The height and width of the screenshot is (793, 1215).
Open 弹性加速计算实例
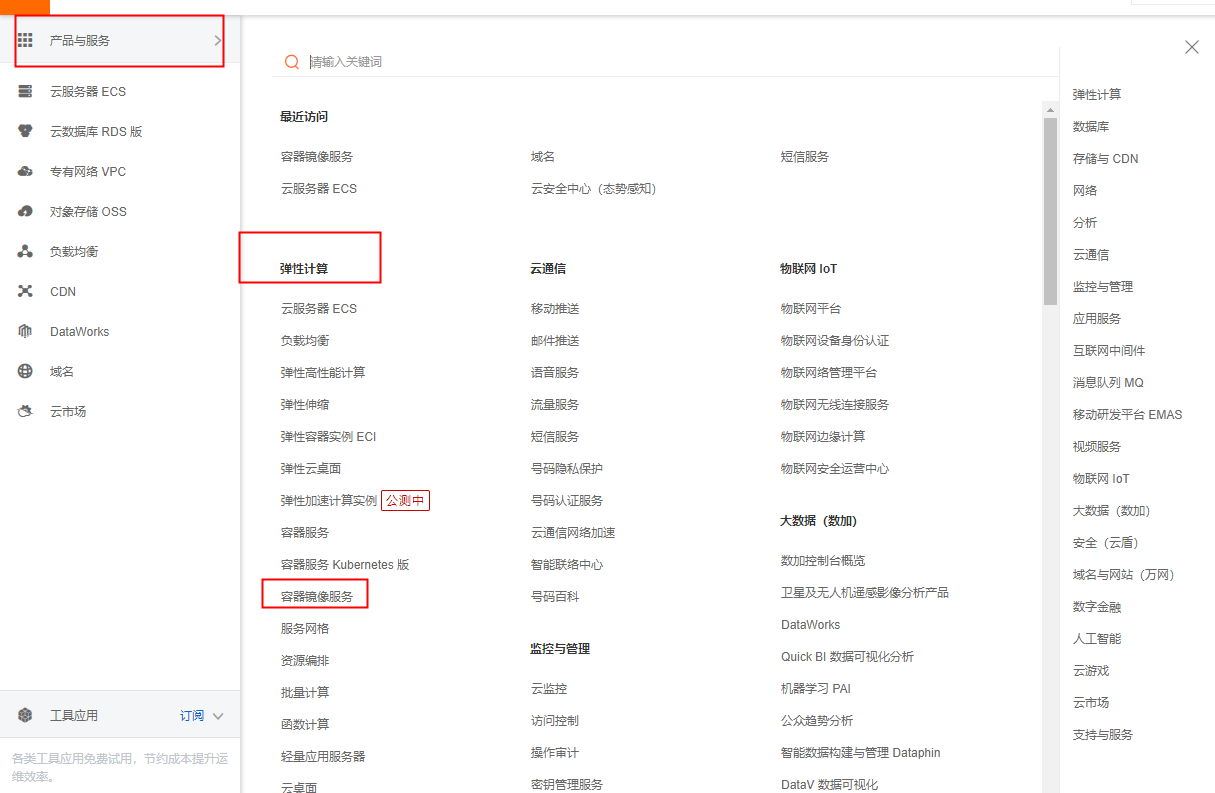click(x=329, y=501)
